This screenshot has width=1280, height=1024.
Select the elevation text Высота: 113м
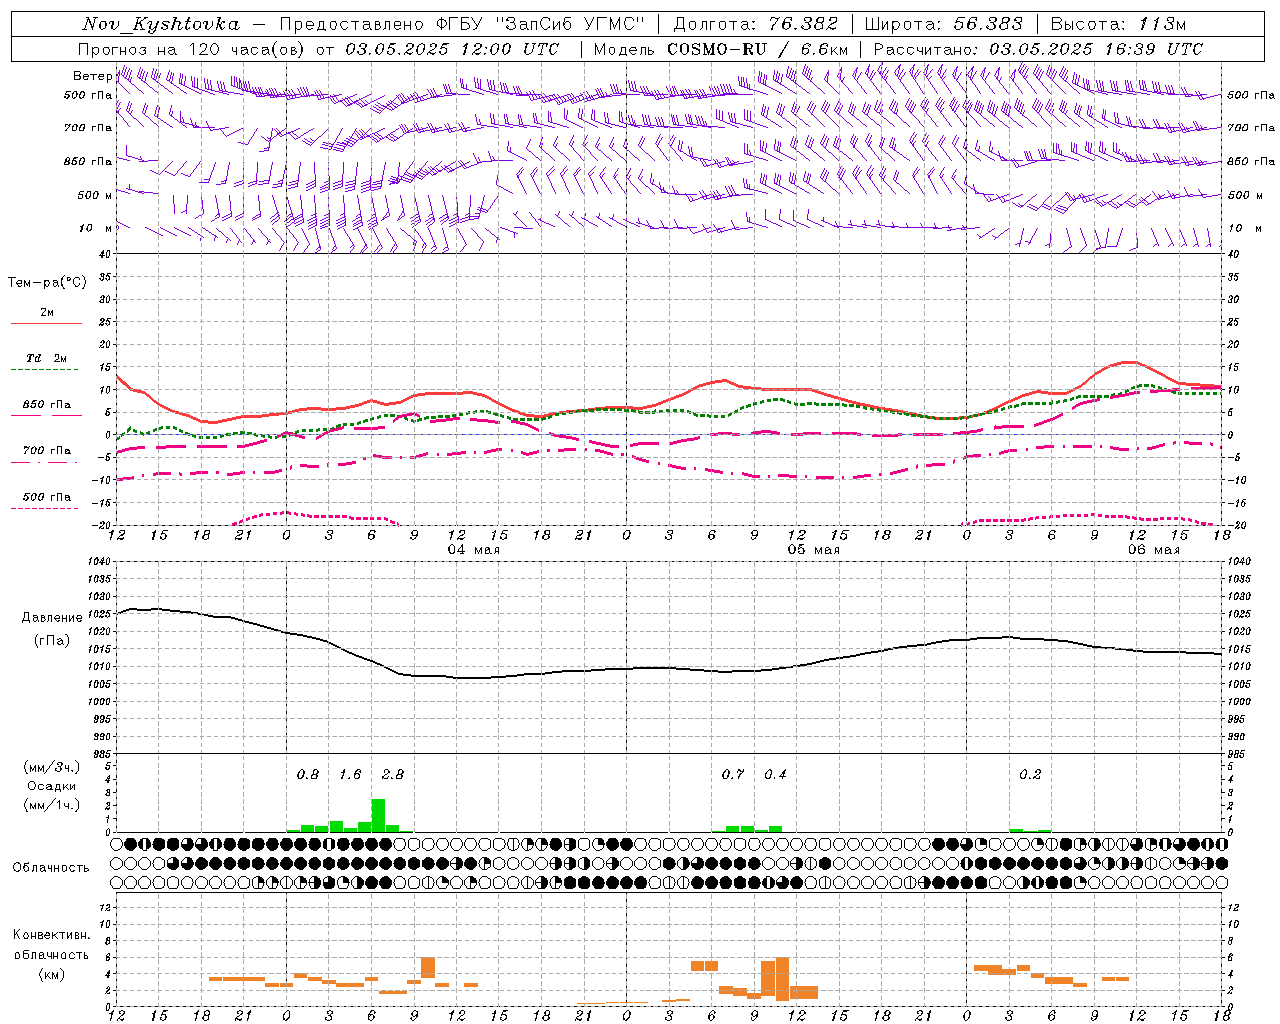(1118, 24)
